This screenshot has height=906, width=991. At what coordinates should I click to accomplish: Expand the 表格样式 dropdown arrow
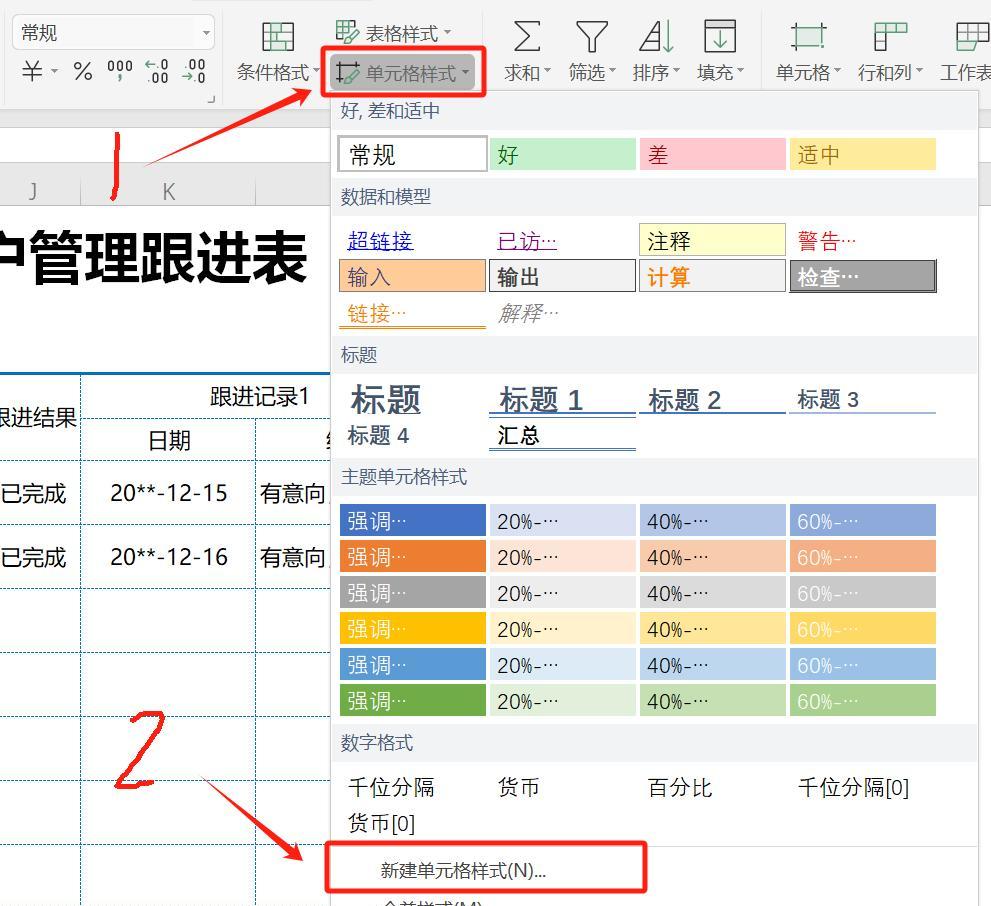[x=447, y=32]
